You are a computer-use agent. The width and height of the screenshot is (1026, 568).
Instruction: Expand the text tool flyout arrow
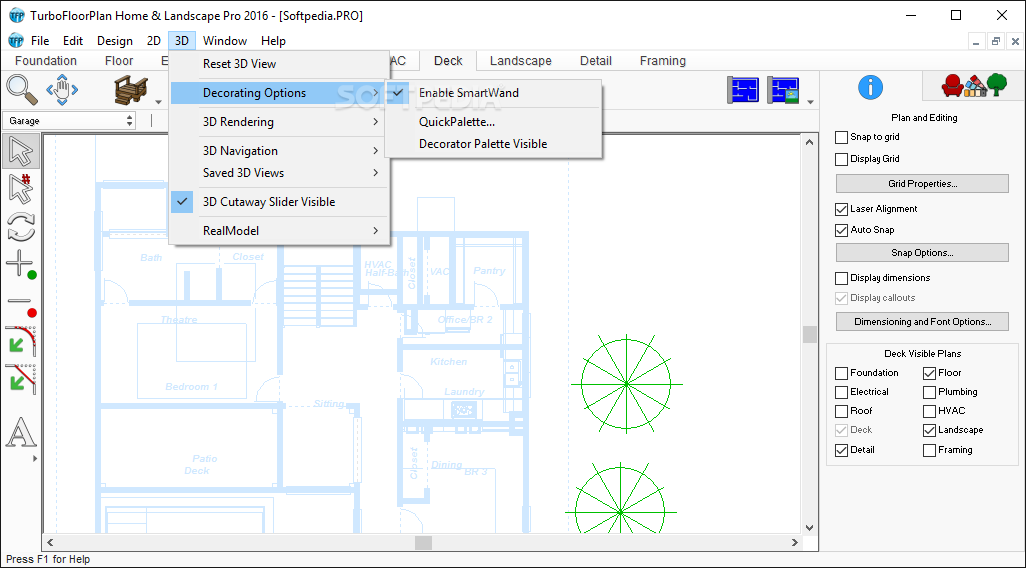pyautogui.click(x=35, y=458)
